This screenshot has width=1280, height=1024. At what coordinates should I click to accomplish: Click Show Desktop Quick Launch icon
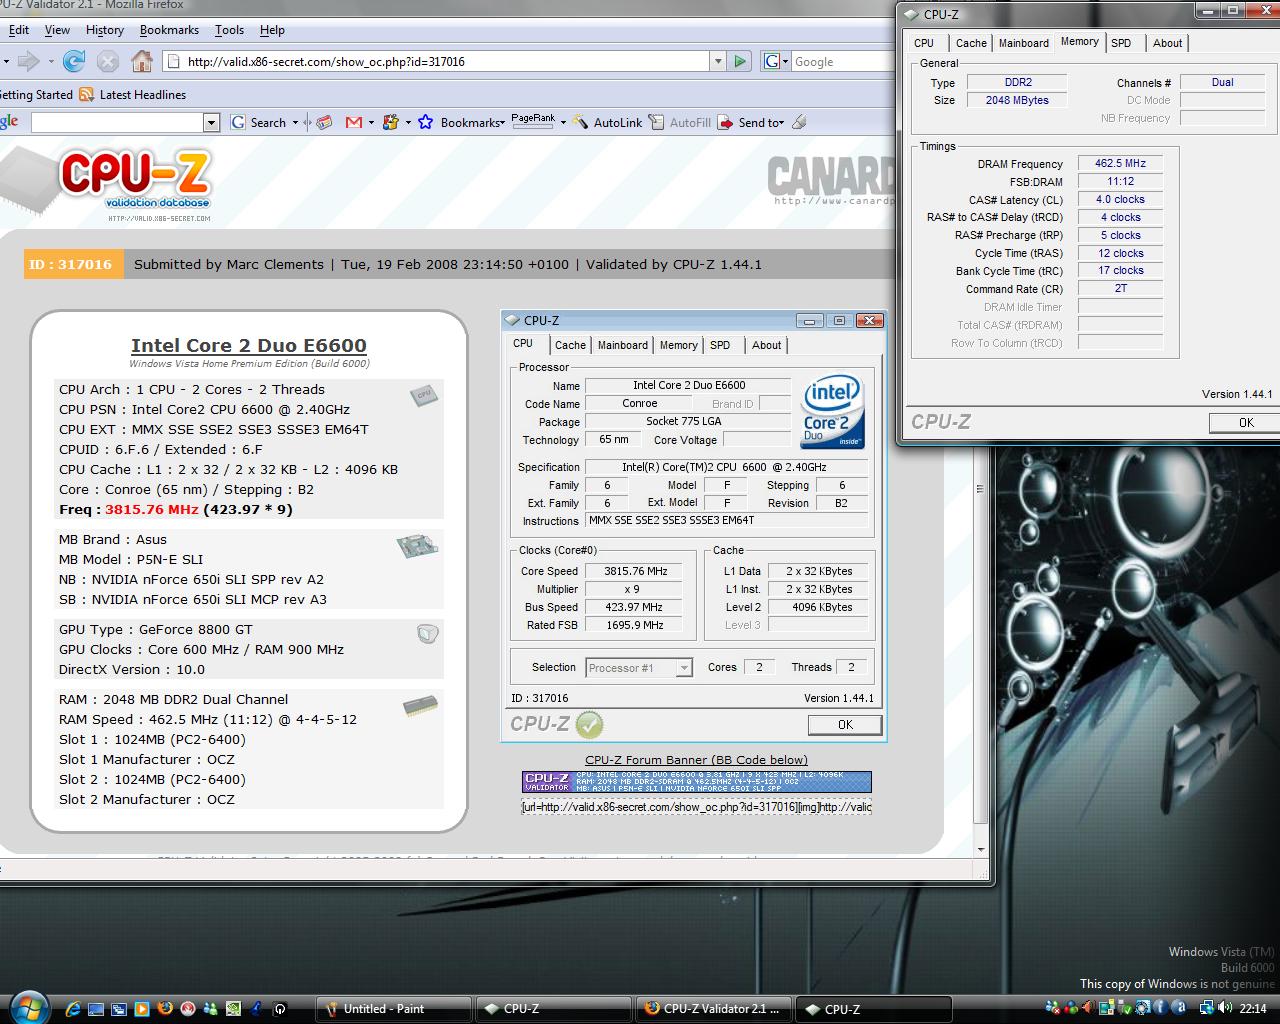(x=97, y=1009)
